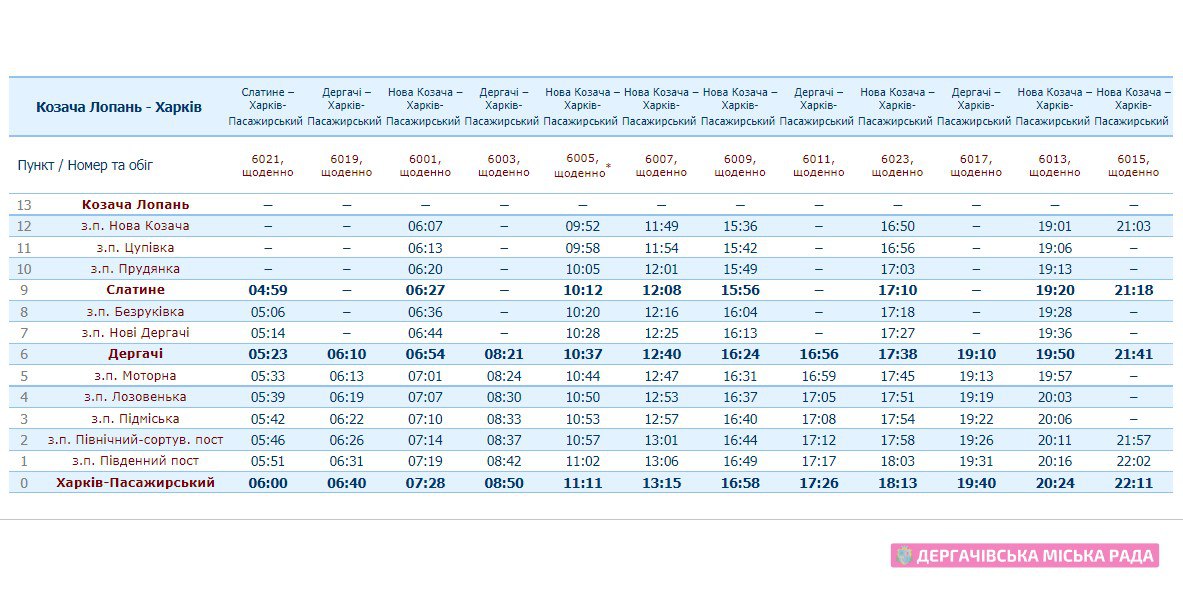
Task: Select з.п. Нова Козача stop
Action: point(135,226)
